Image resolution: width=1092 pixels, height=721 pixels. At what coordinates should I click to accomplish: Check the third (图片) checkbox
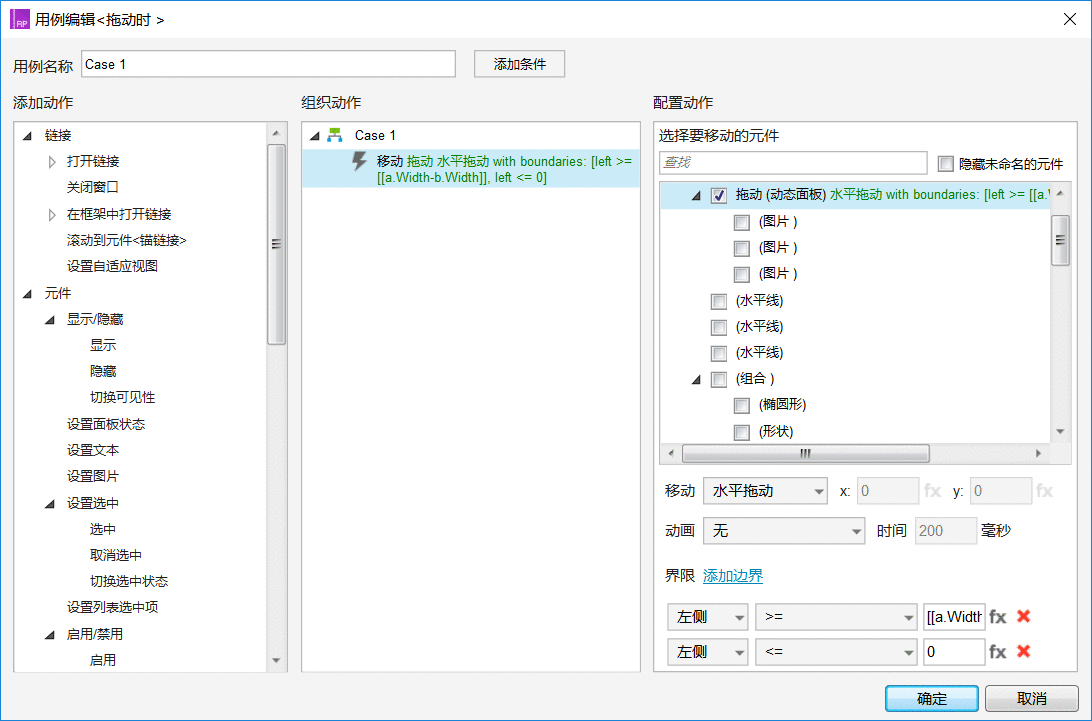coord(742,274)
